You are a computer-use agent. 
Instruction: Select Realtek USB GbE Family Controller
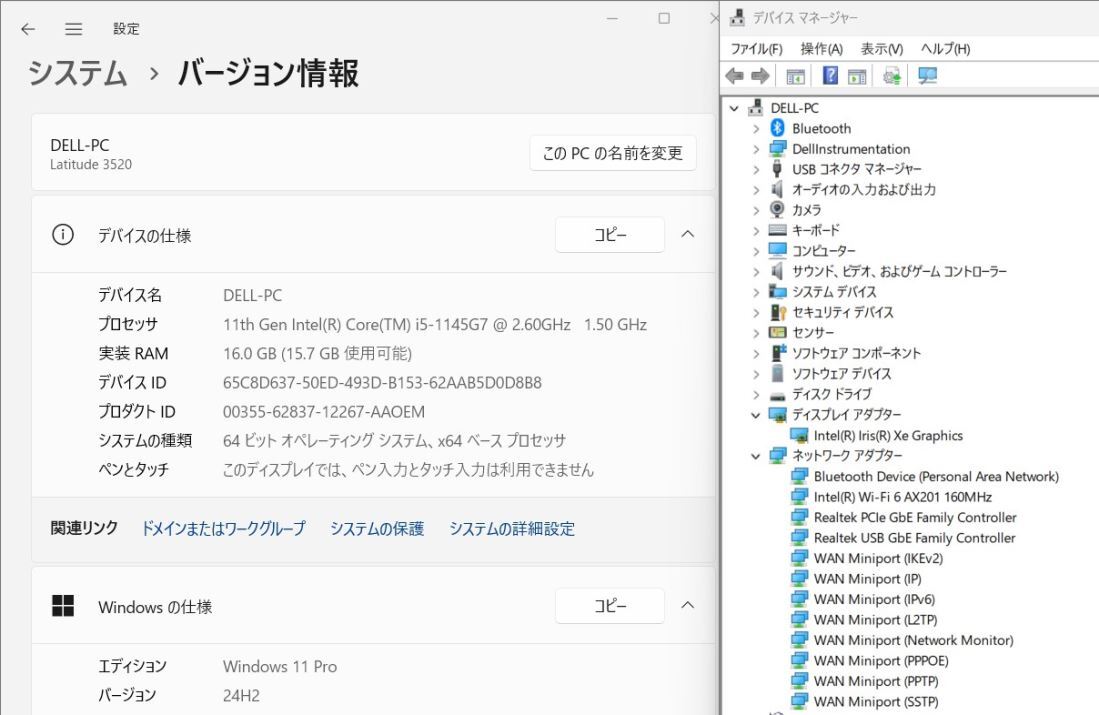pos(914,538)
